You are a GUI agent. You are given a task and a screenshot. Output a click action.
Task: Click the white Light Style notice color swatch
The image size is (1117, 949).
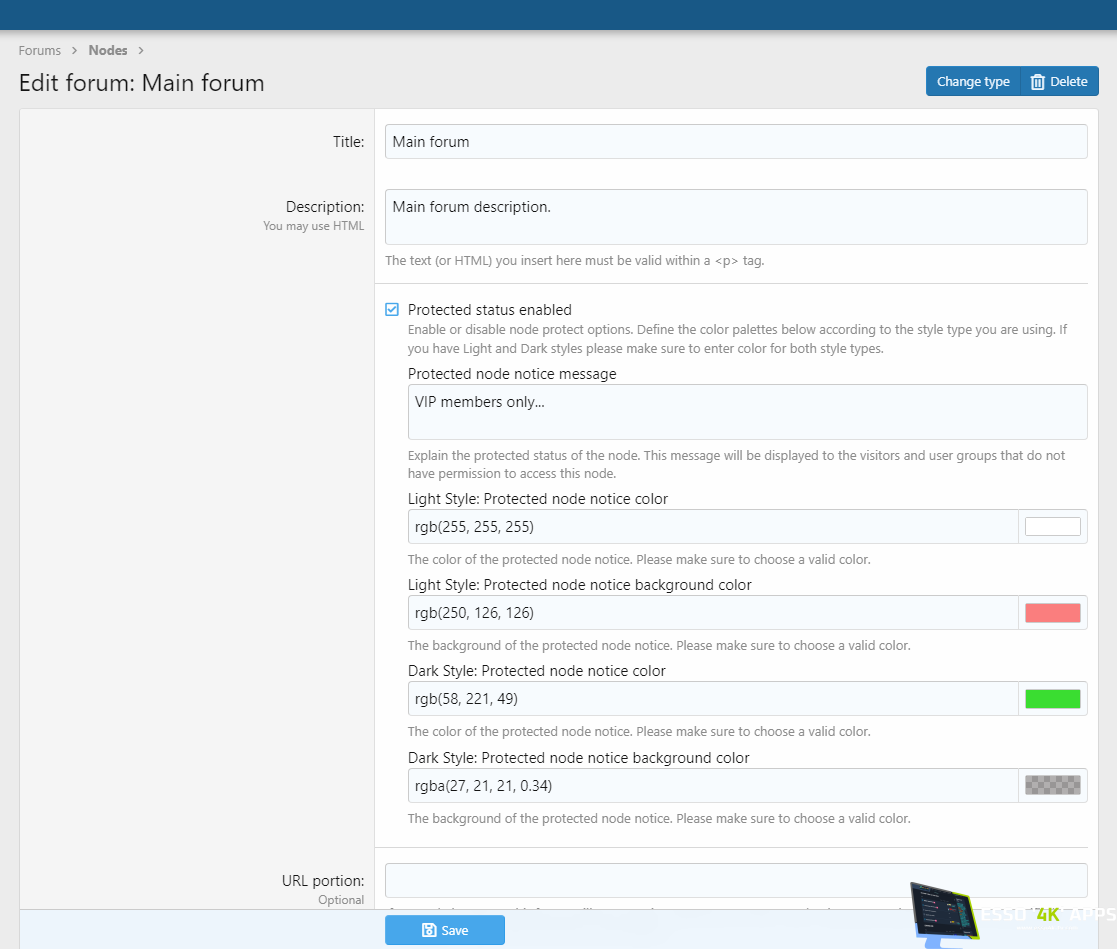coord(1052,527)
